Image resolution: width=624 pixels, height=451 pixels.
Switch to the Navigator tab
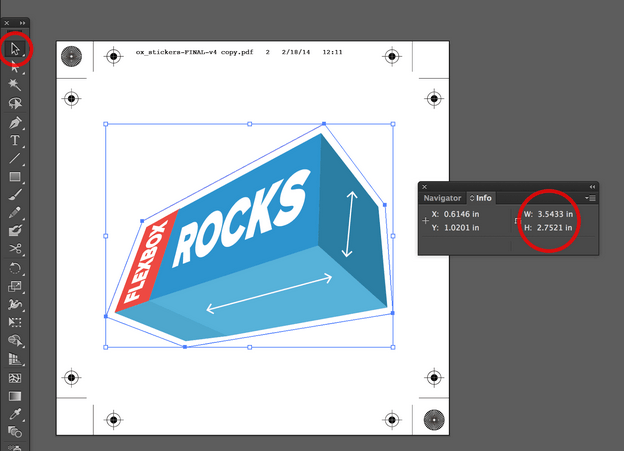pos(442,198)
